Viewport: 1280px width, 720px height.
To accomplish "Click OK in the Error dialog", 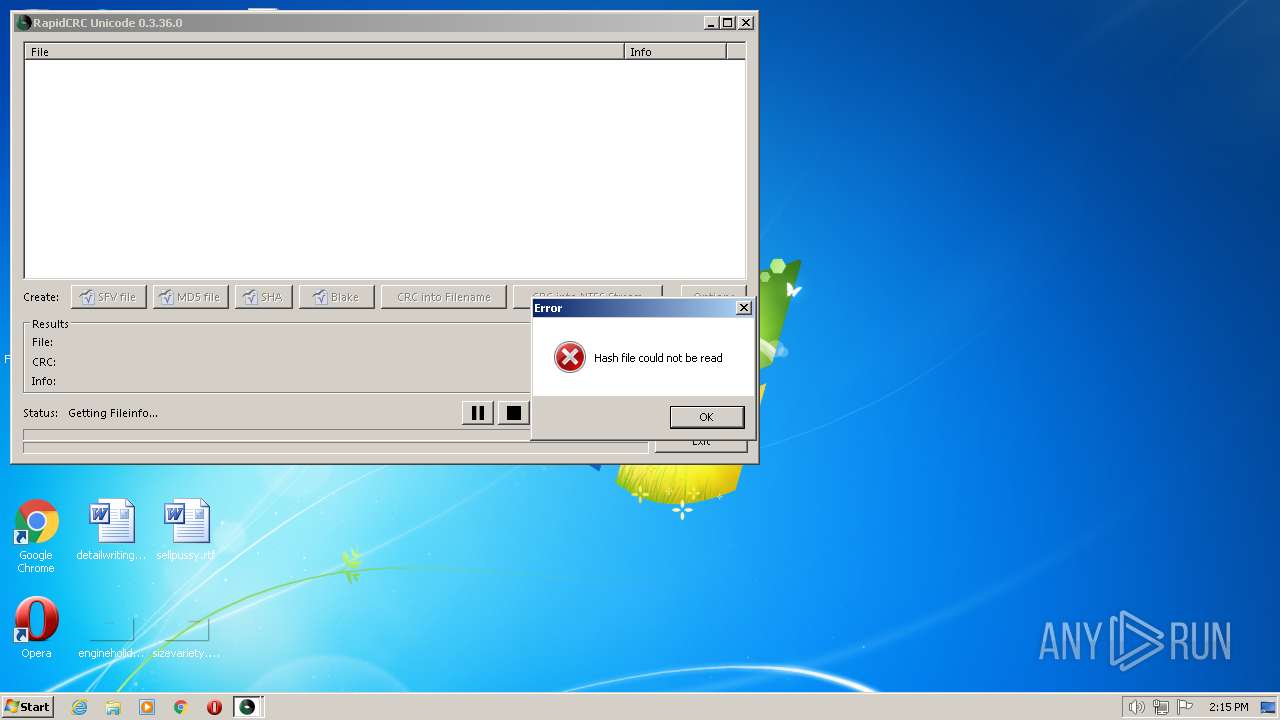I will pos(706,417).
